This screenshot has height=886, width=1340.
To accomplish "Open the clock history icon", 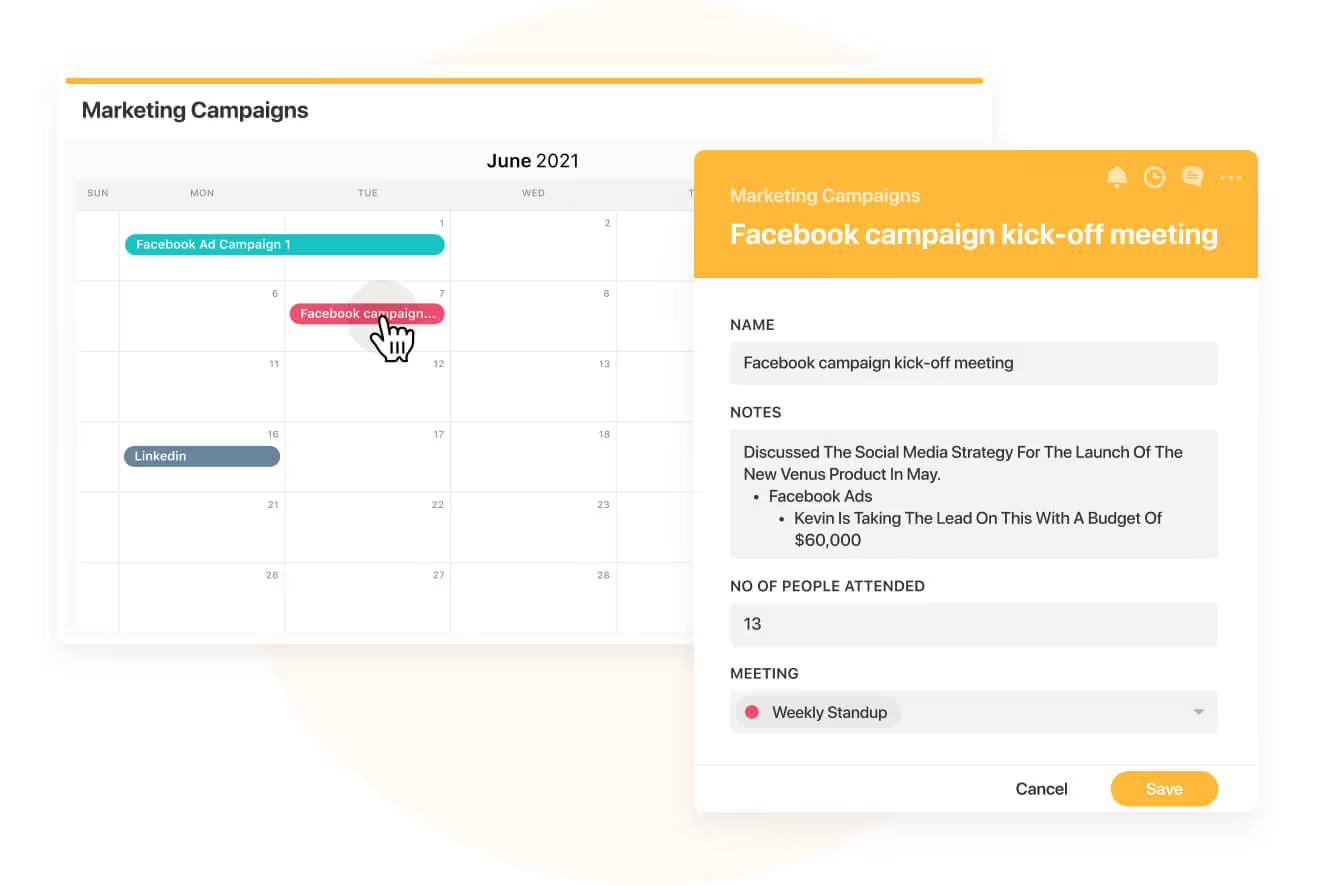I will pos(1155,177).
